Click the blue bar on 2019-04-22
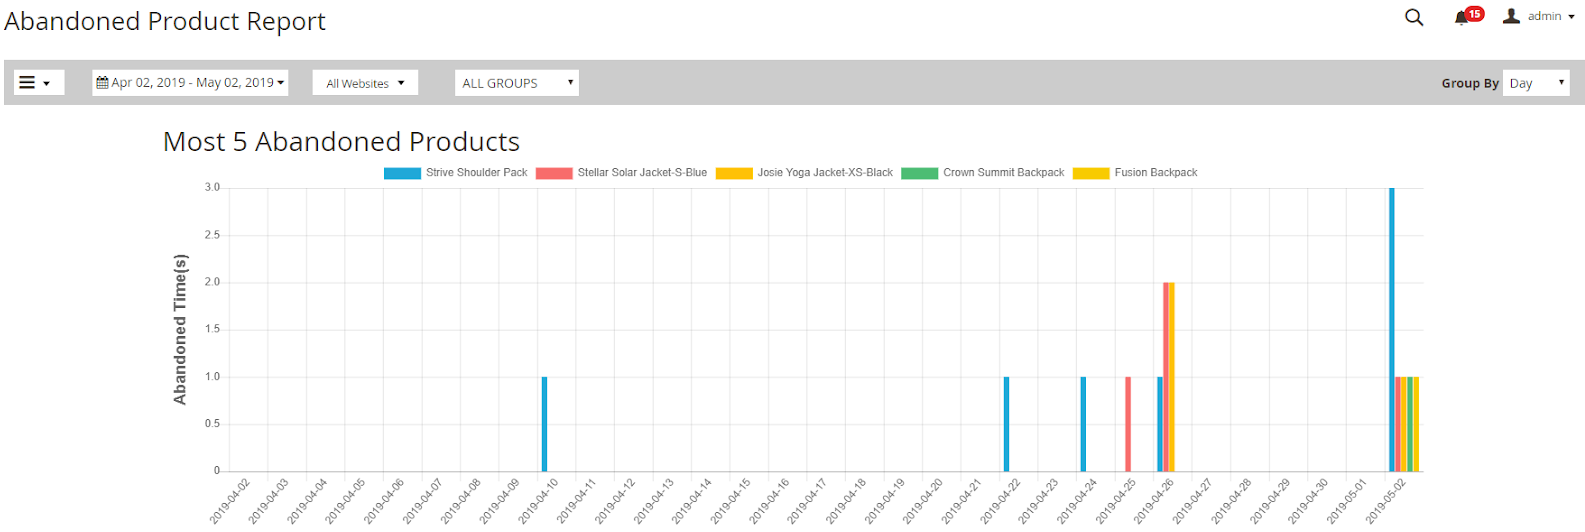The width and height of the screenshot is (1585, 532). 1006,424
